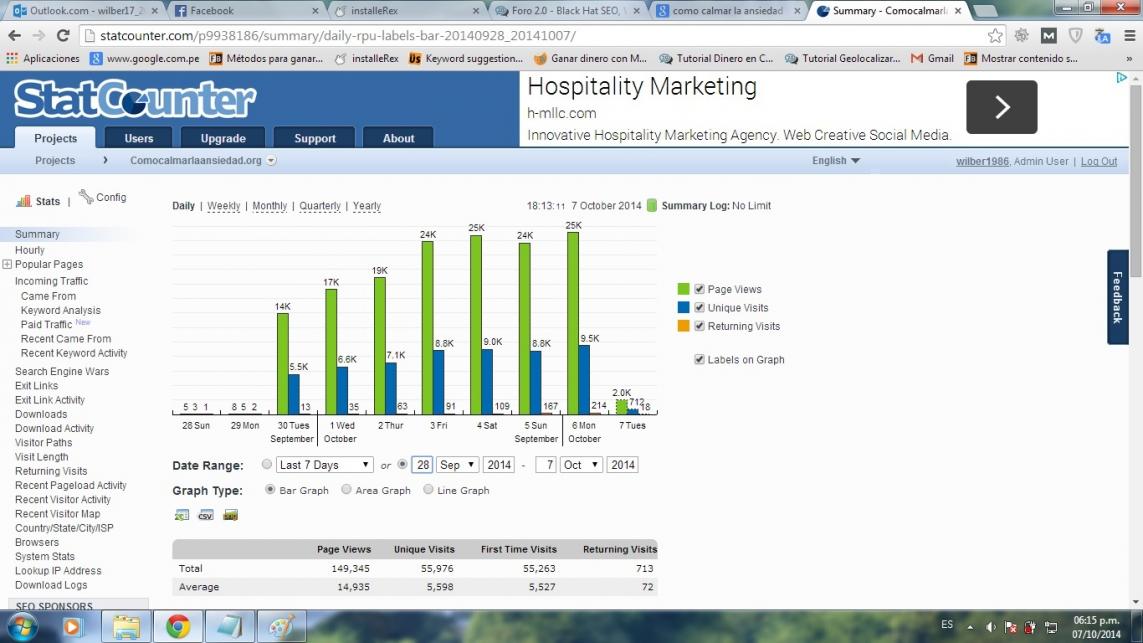1143x643 pixels.
Task: Toggle the Labels on Graph checkbox
Action: point(700,359)
